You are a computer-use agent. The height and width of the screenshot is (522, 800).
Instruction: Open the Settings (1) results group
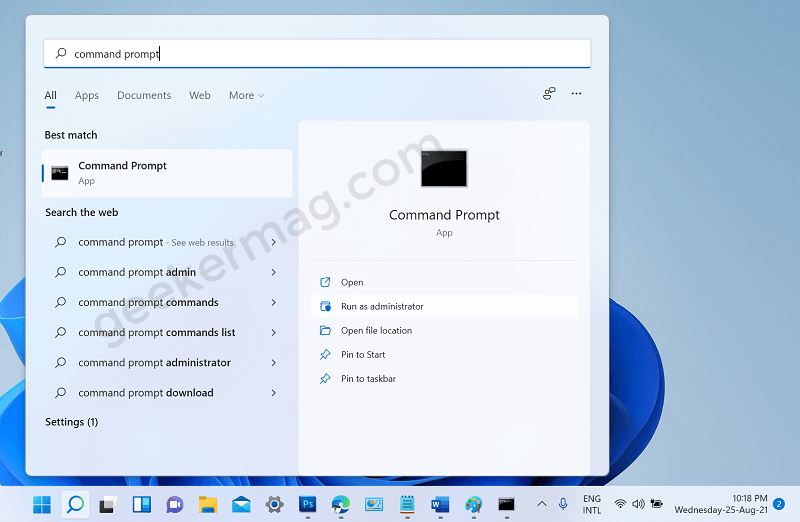(x=71, y=422)
